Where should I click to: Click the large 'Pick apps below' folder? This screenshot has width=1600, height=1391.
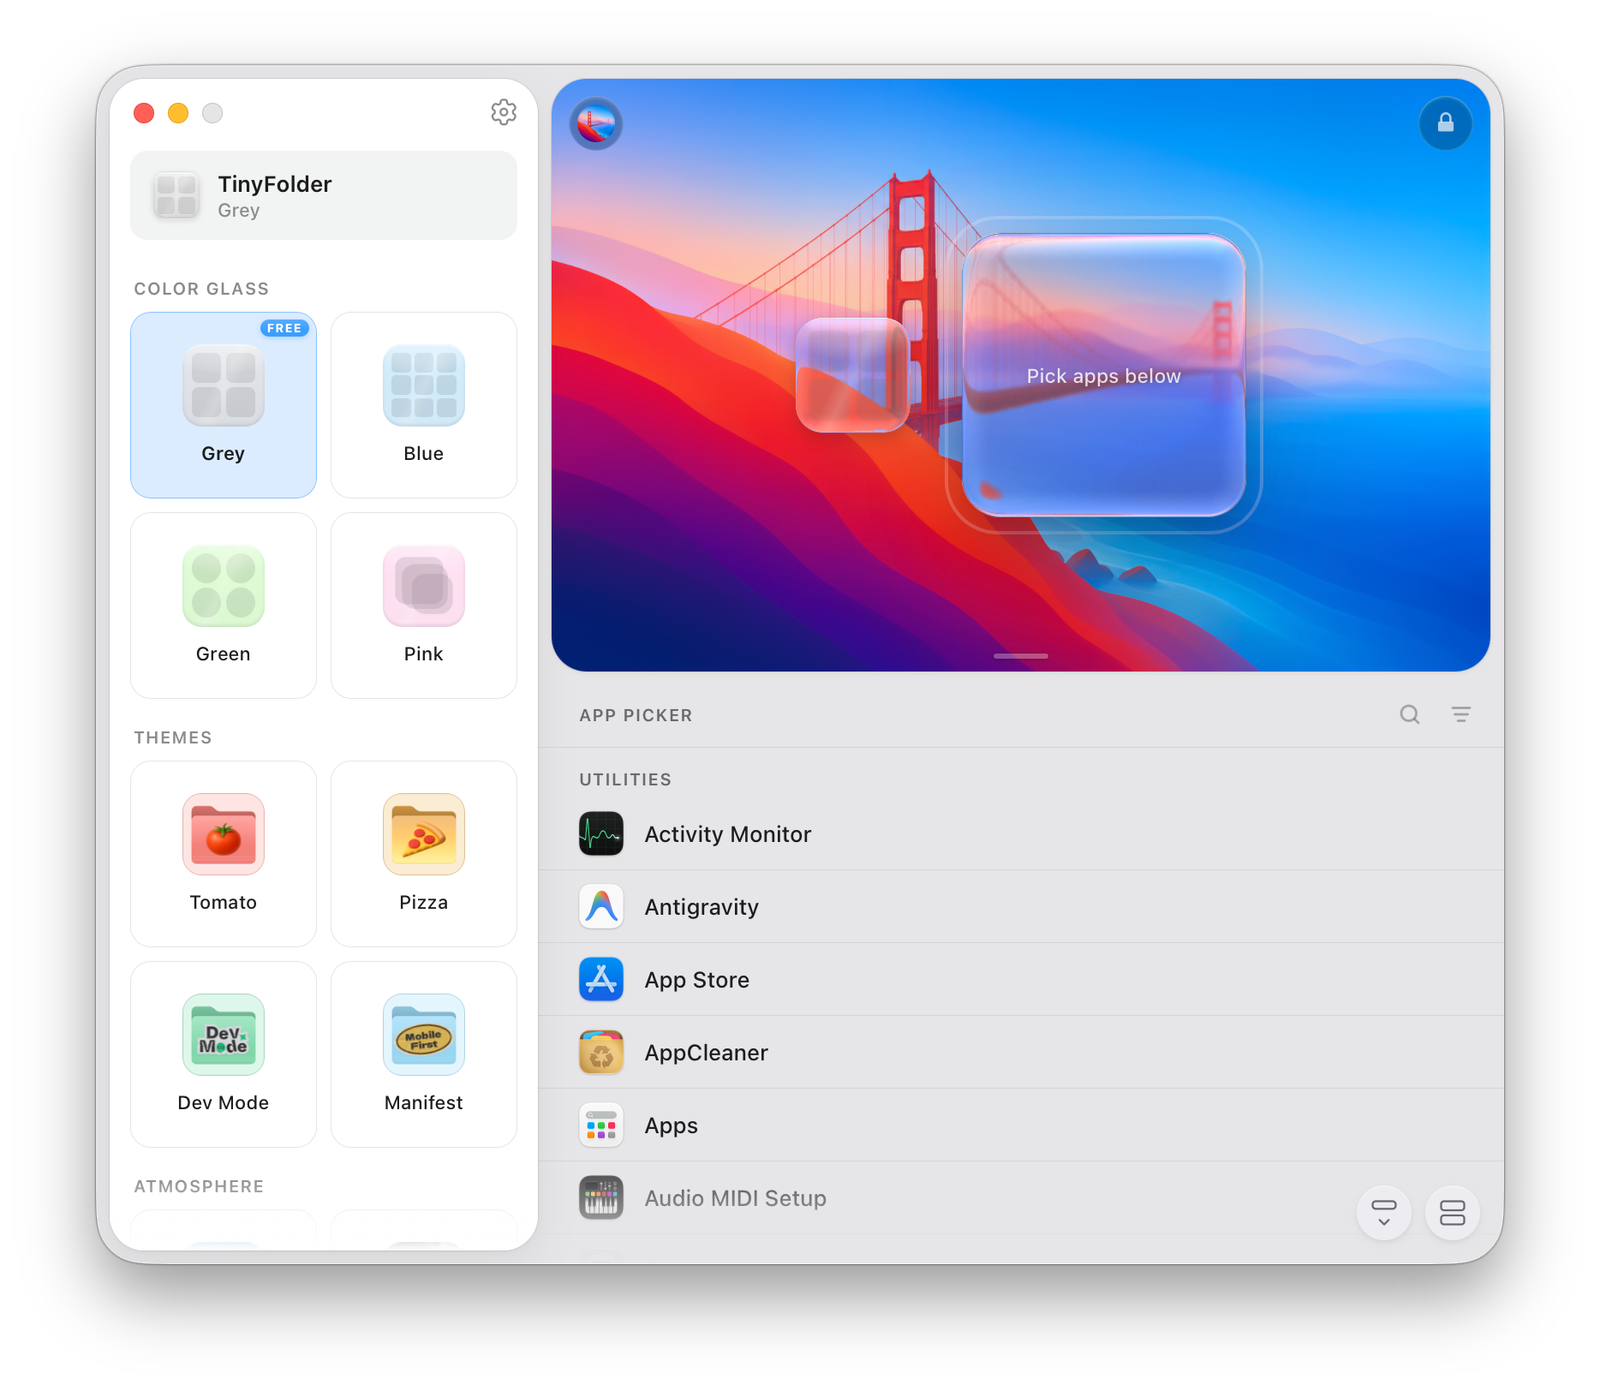(x=1104, y=375)
